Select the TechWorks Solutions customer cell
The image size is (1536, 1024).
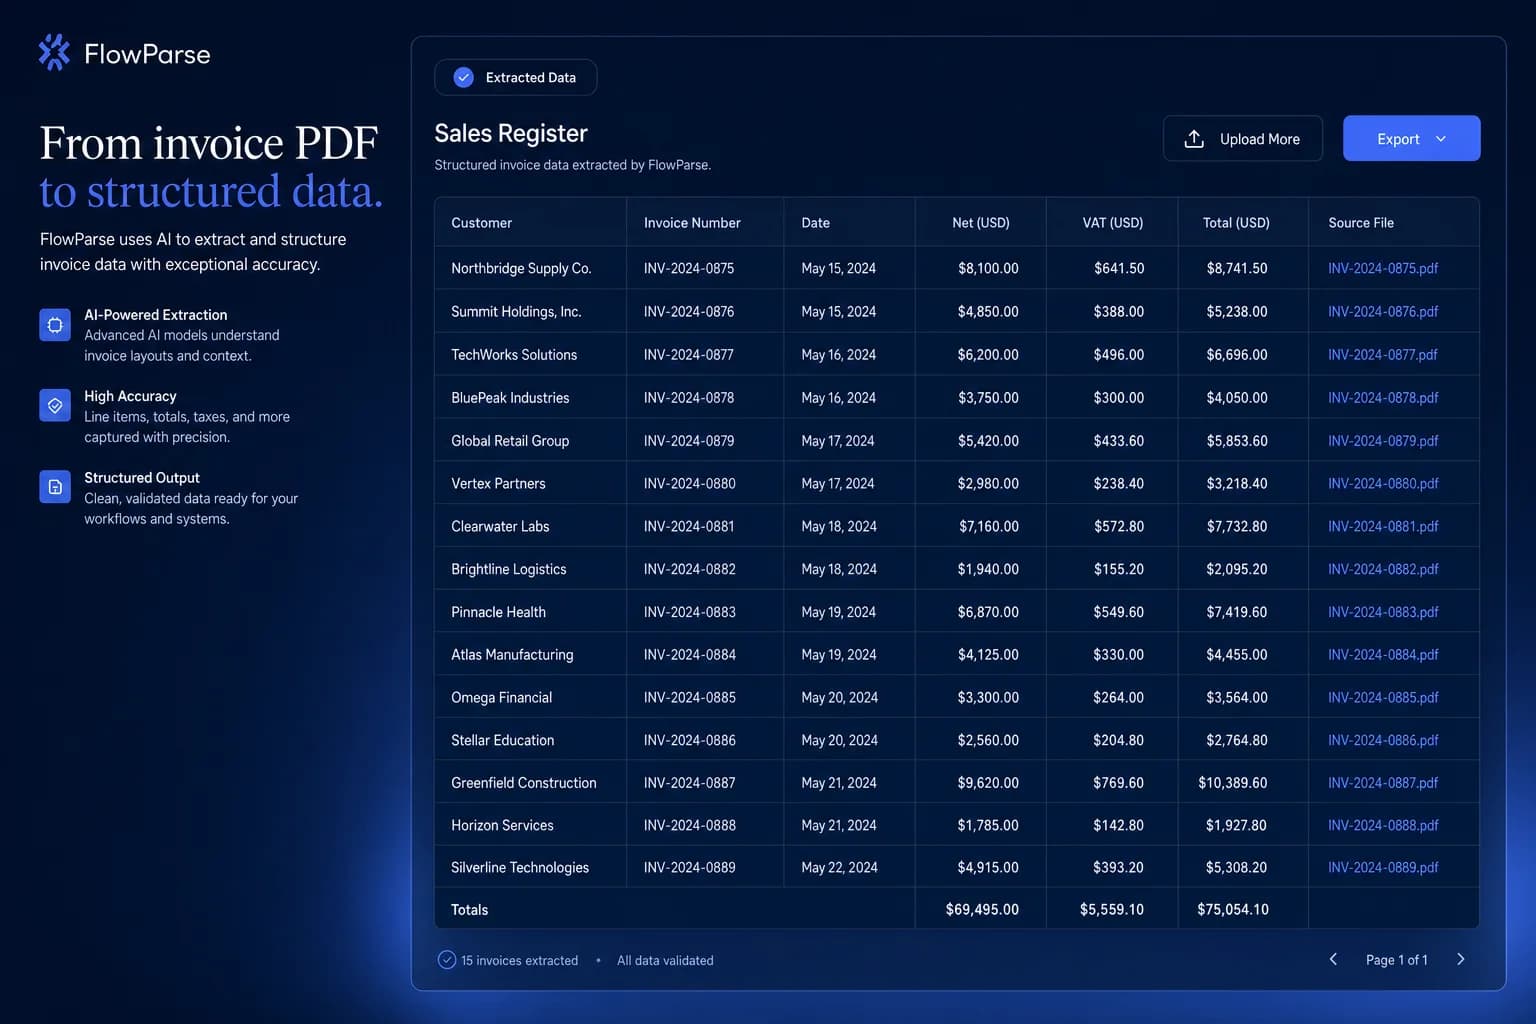(530, 354)
